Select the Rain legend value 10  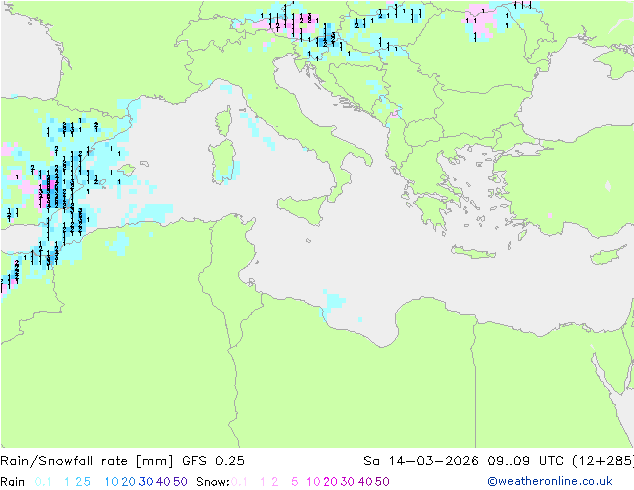(112, 482)
